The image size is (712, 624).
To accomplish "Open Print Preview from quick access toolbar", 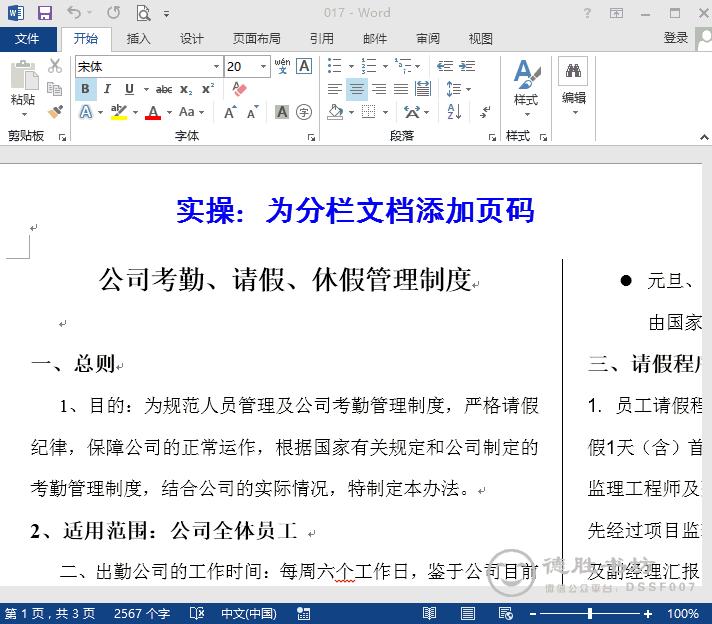I will (143, 13).
